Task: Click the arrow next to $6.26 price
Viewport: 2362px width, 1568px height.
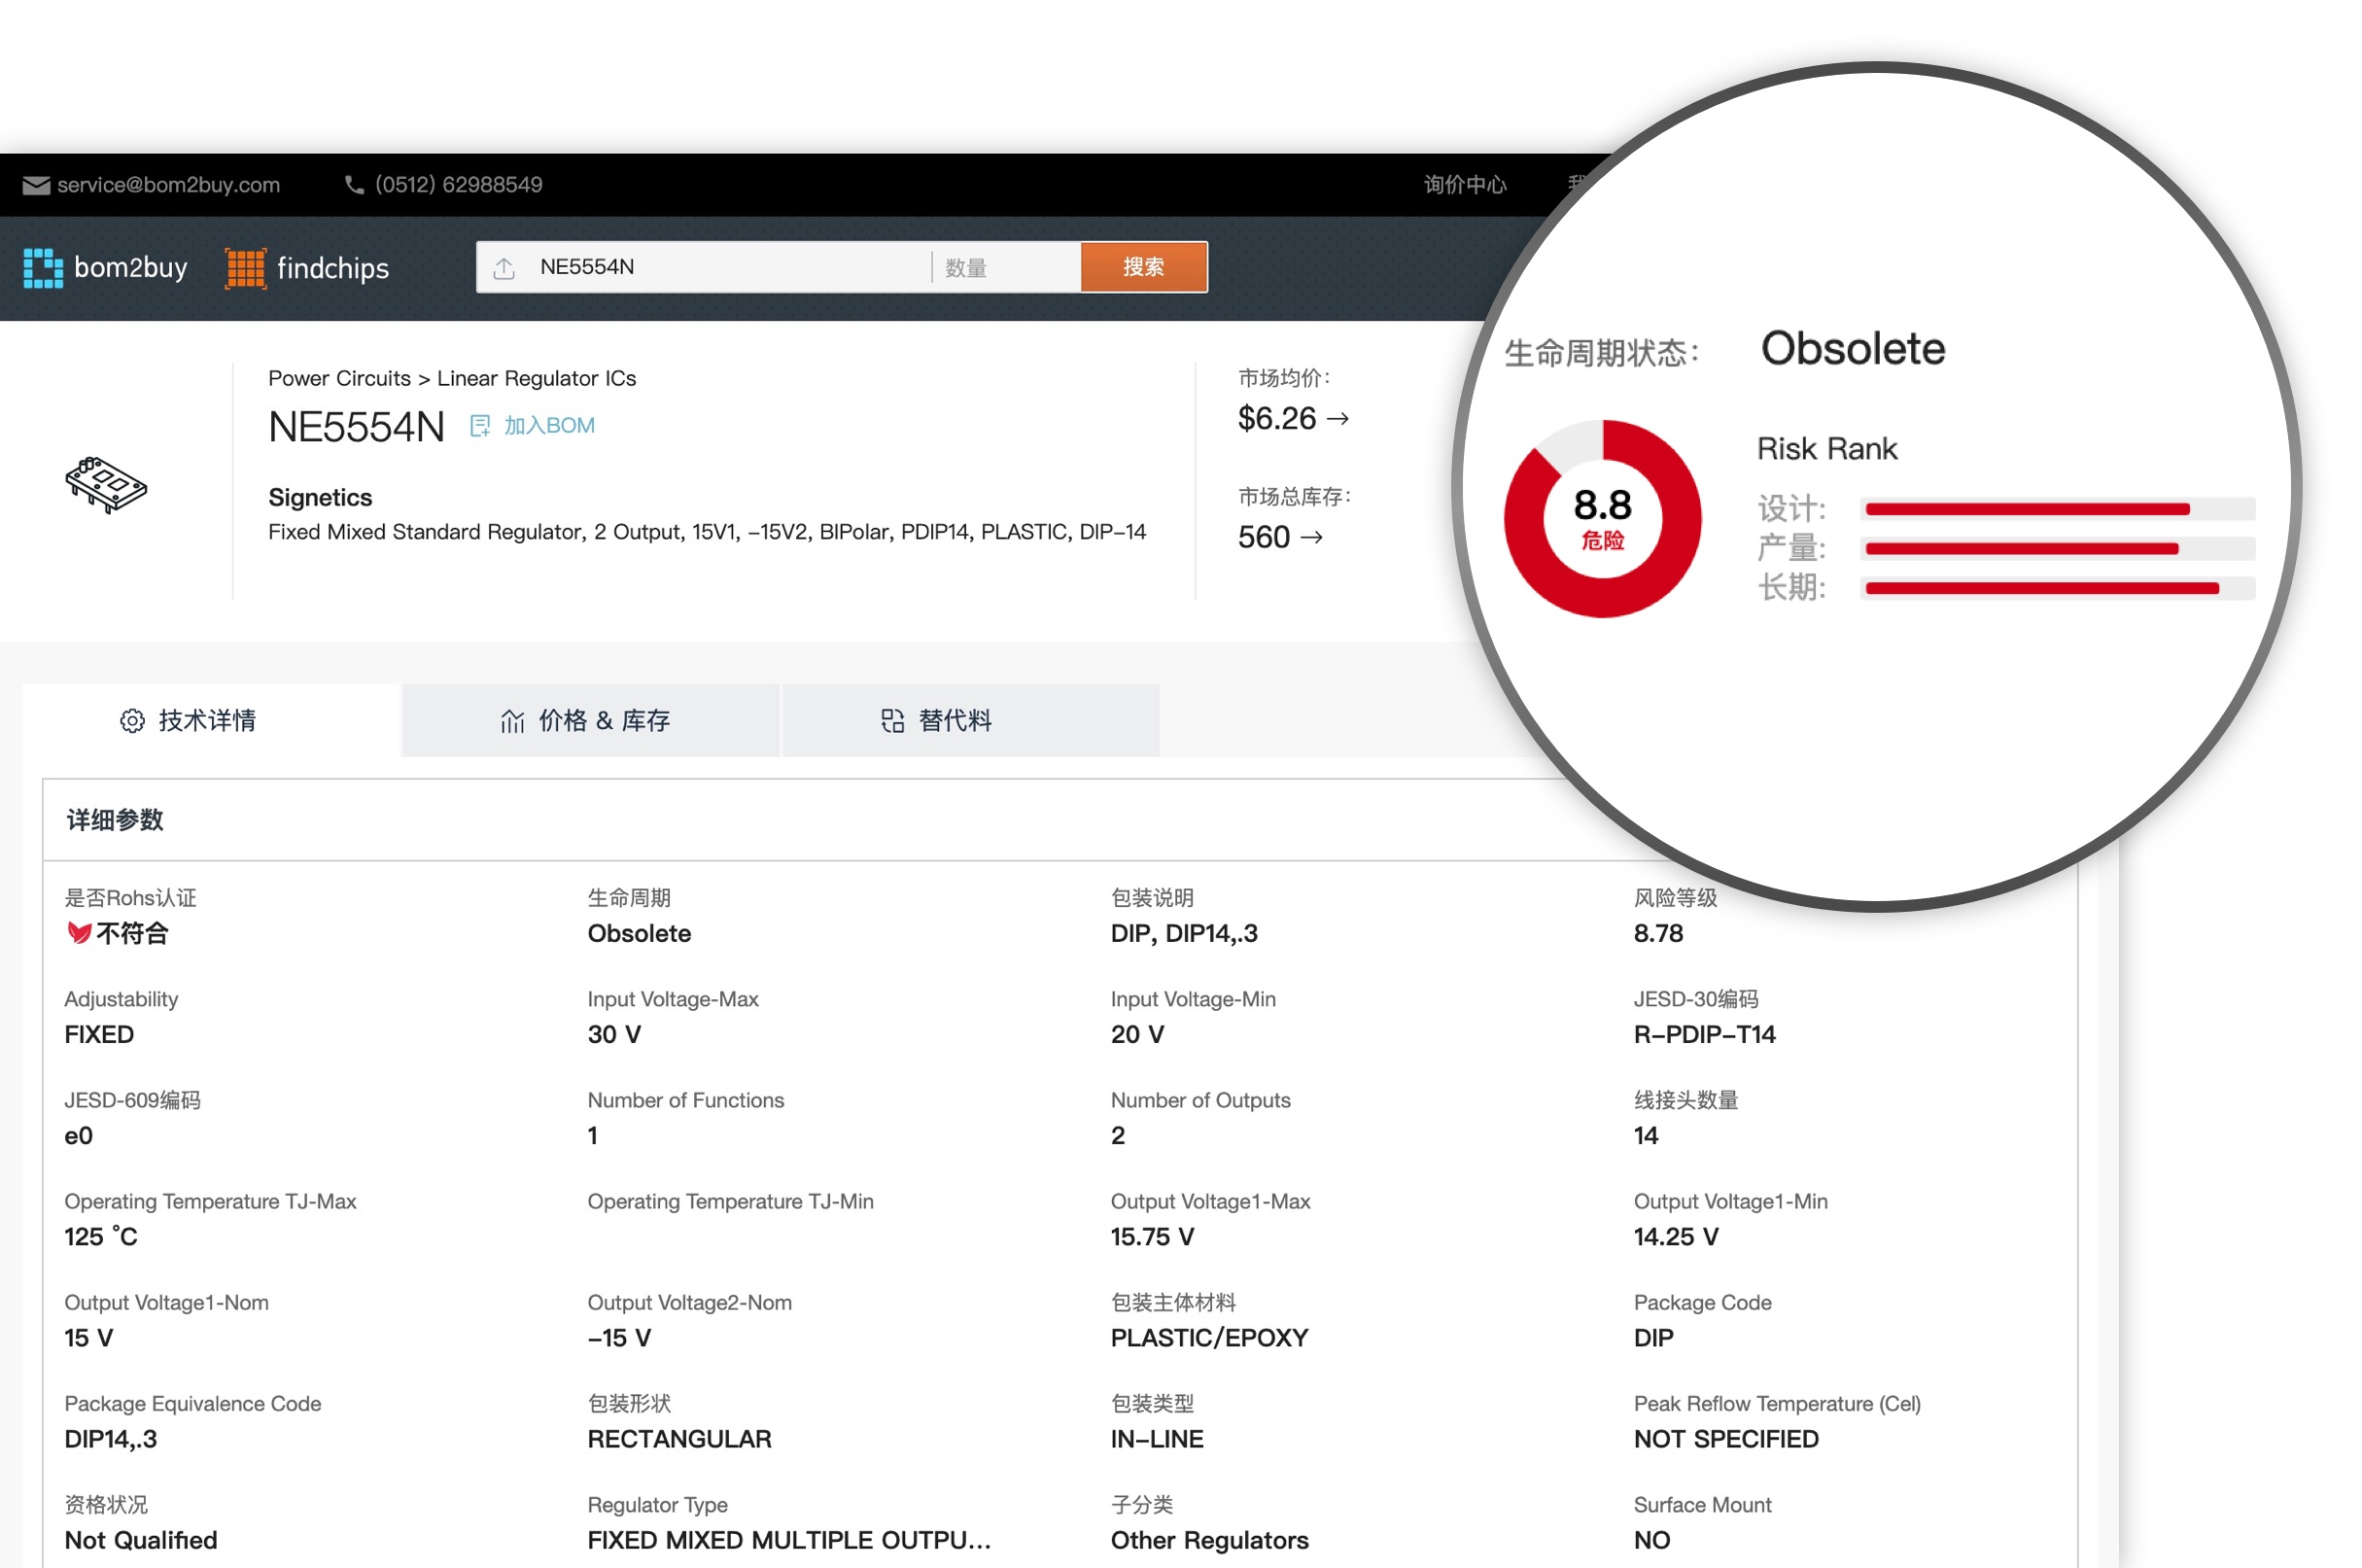Action: [1337, 419]
